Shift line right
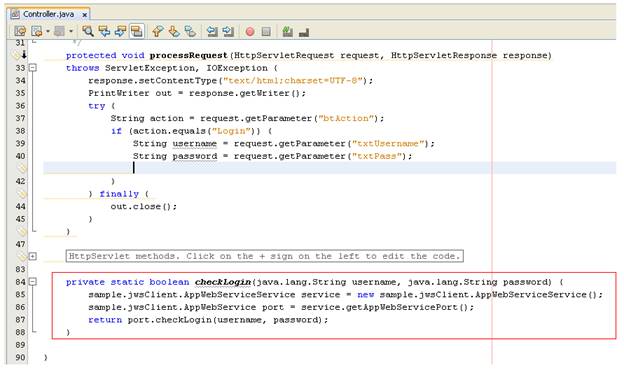The width and height of the screenshot is (624, 370). point(228,31)
